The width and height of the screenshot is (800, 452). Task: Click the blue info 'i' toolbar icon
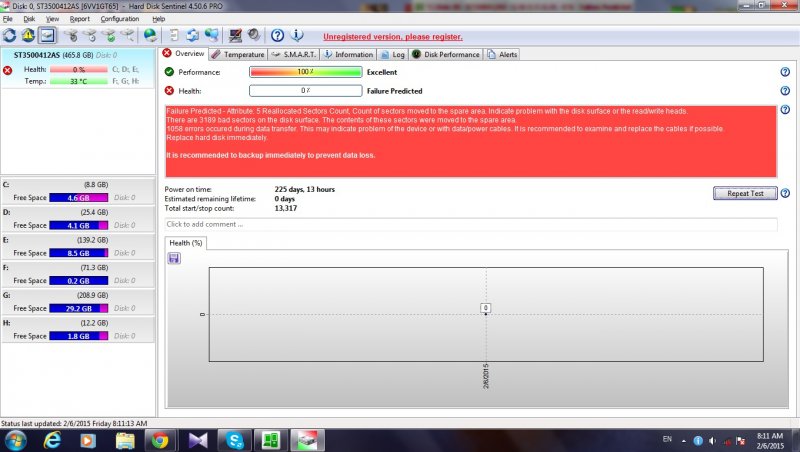pyautogui.click(x=297, y=36)
